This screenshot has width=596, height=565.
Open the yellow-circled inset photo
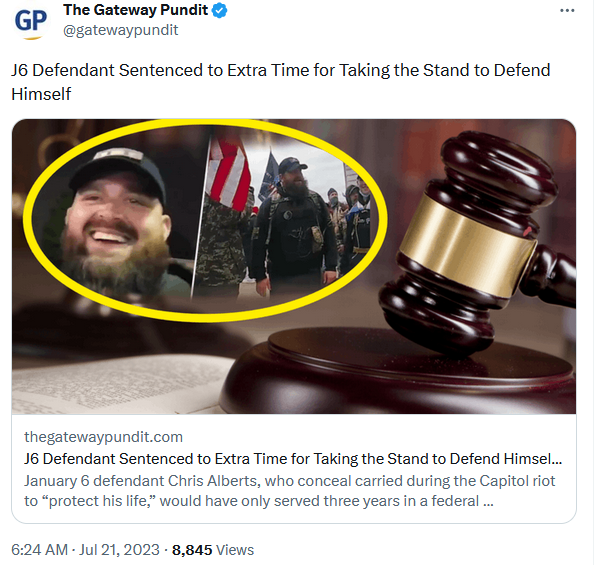[x=205, y=220]
